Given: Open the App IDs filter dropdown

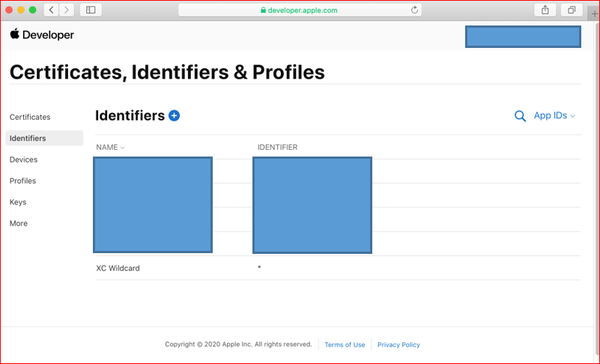Looking at the screenshot, I should [554, 116].
